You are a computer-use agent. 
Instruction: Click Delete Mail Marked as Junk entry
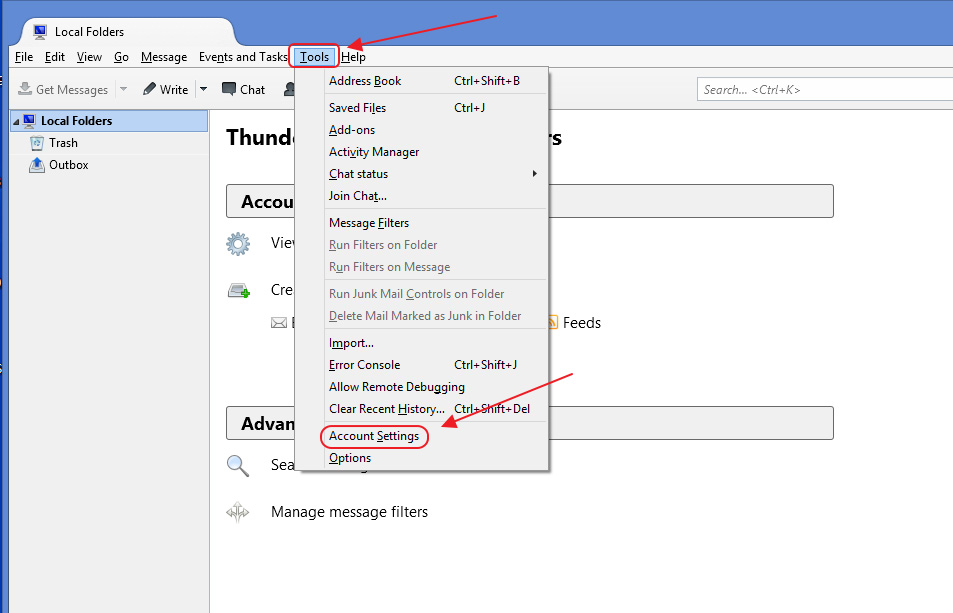point(436,316)
